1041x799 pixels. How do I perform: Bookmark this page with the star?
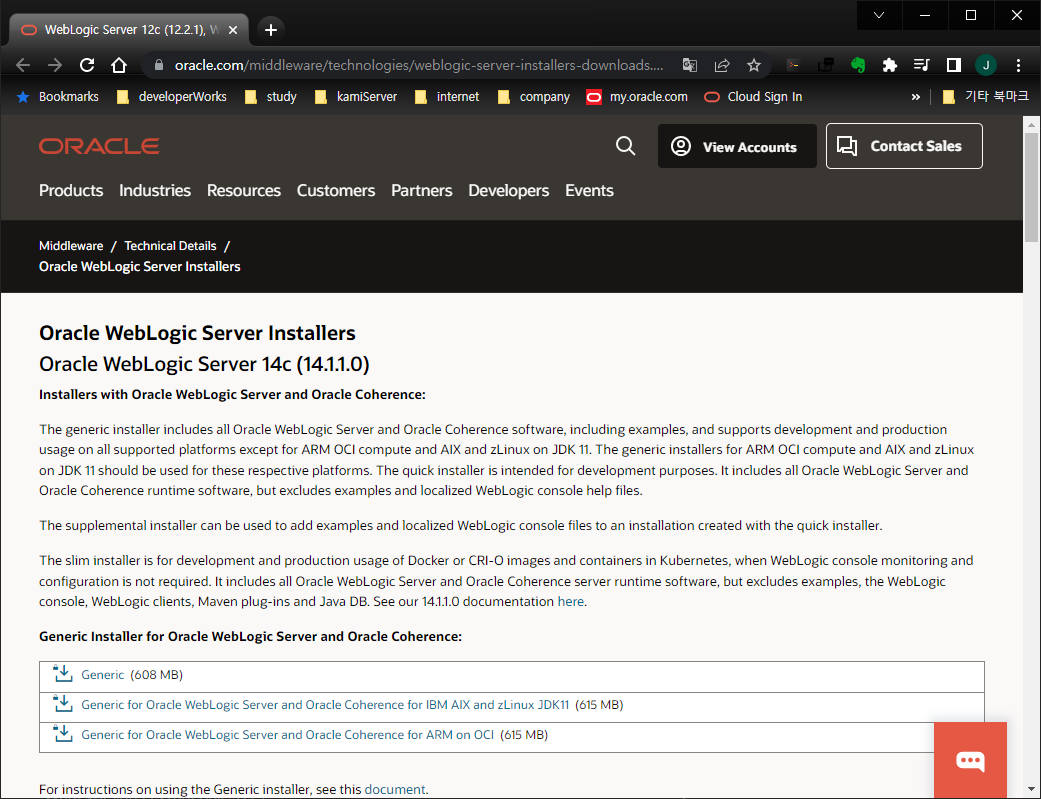754,65
